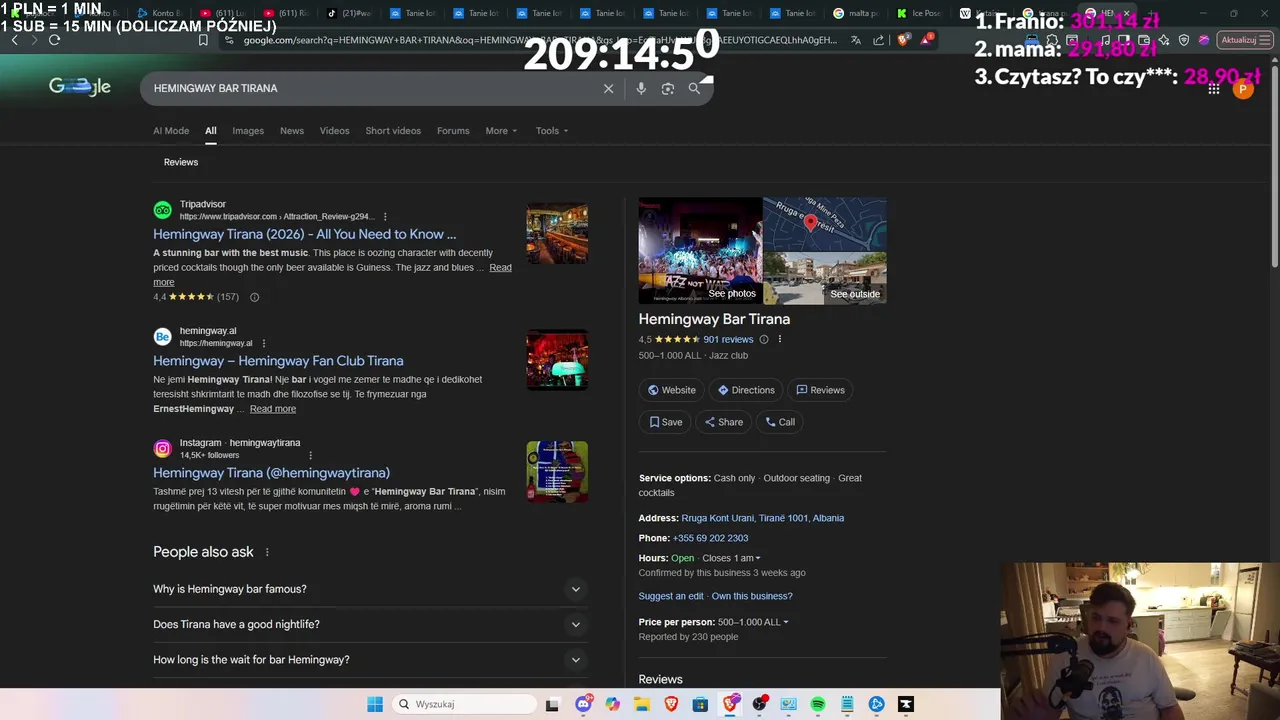Open the bar's Website button
The height and width of the screenshot is (720, 1280).
point(671,390)
